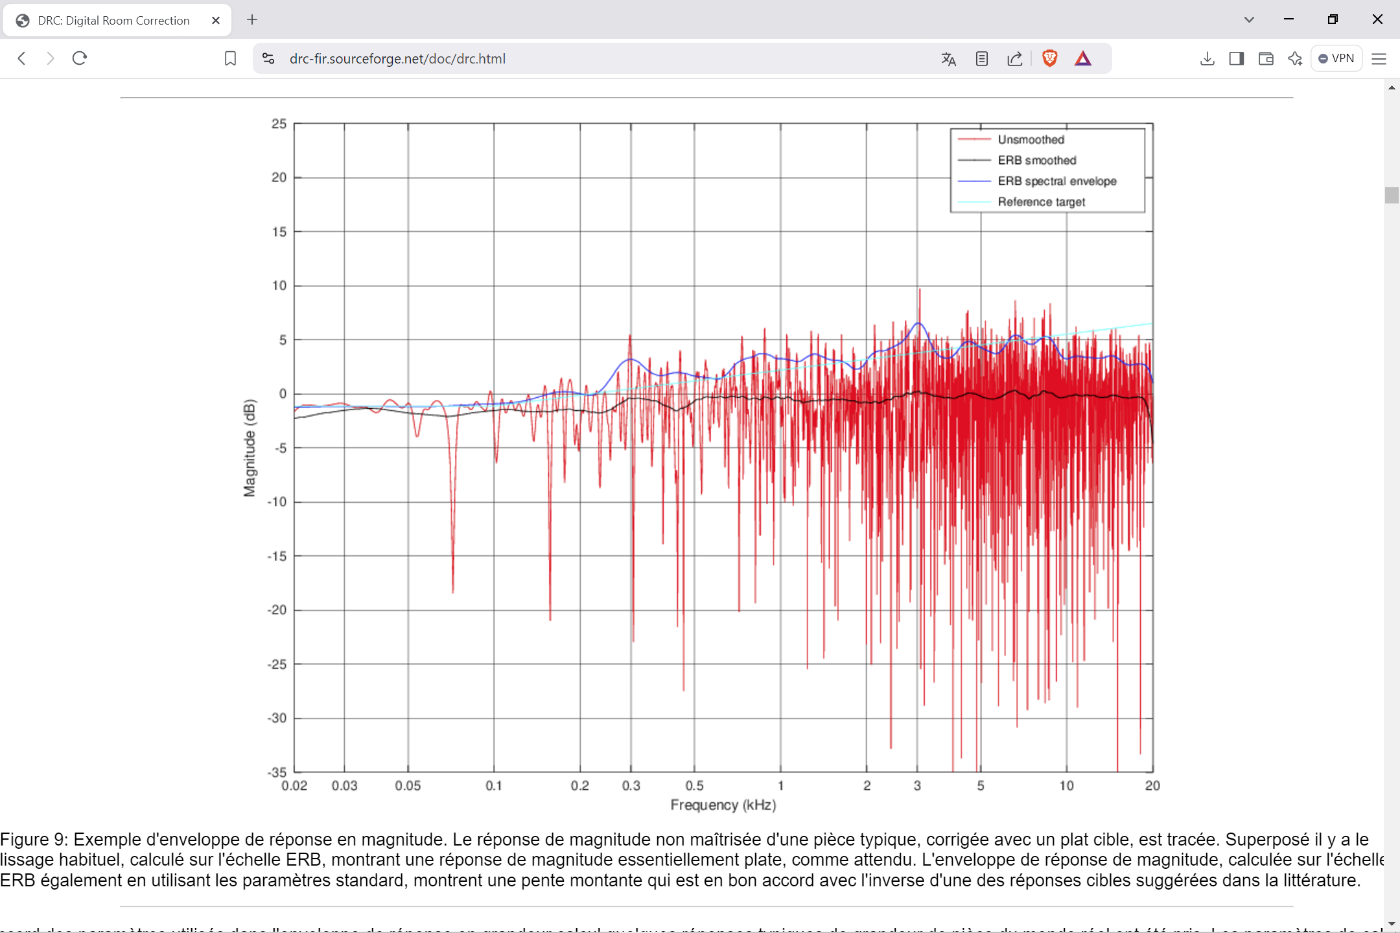The height and width of the screenshot is (933, 1400).
Task: Reload the current page
Action: point(80,59)
